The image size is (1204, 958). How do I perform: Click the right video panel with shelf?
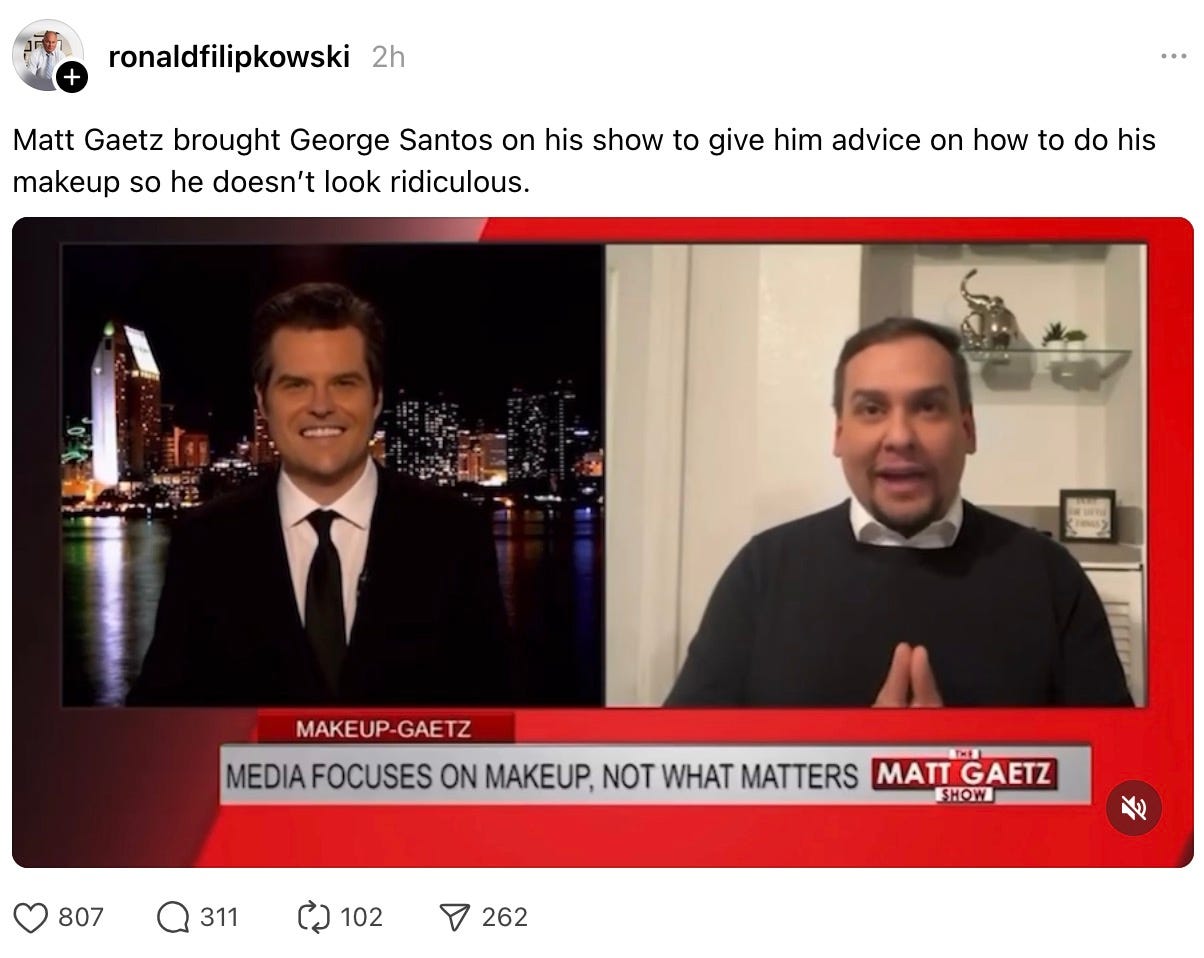pyautogui.click(x=876, y=475)
